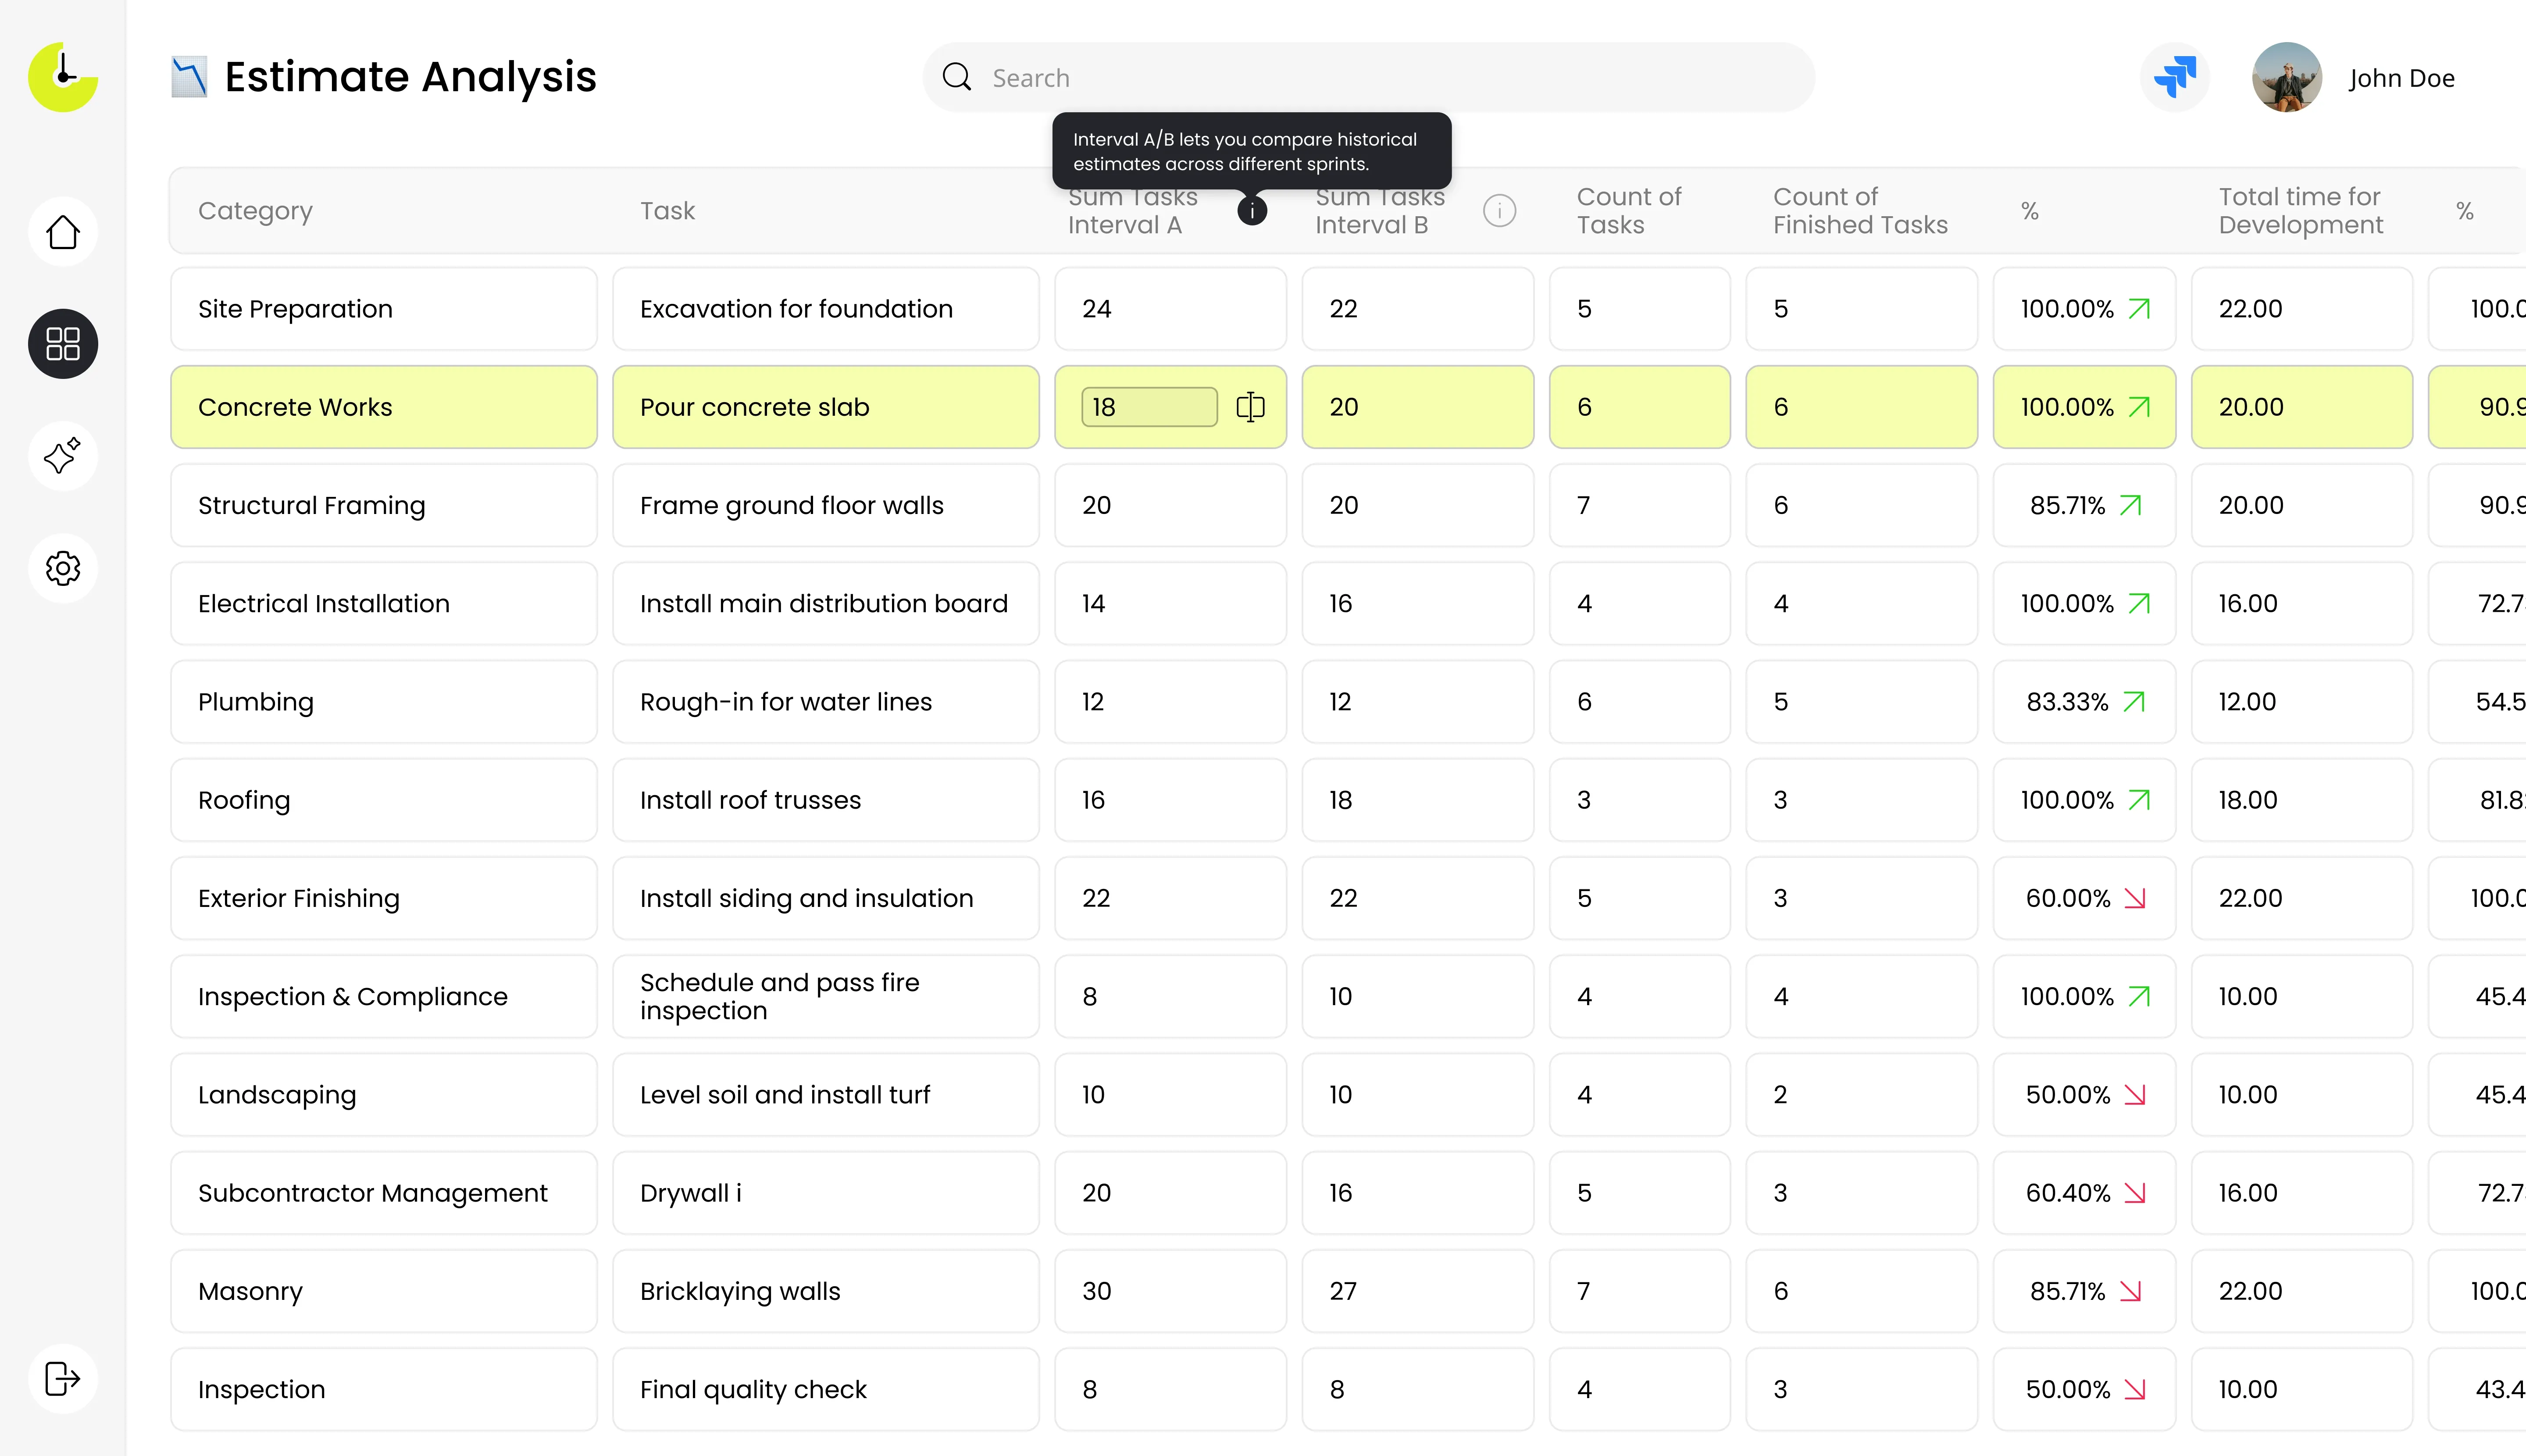Click the Estimate Analysis chart icon

pyautogui.click(x=189, y=77)
